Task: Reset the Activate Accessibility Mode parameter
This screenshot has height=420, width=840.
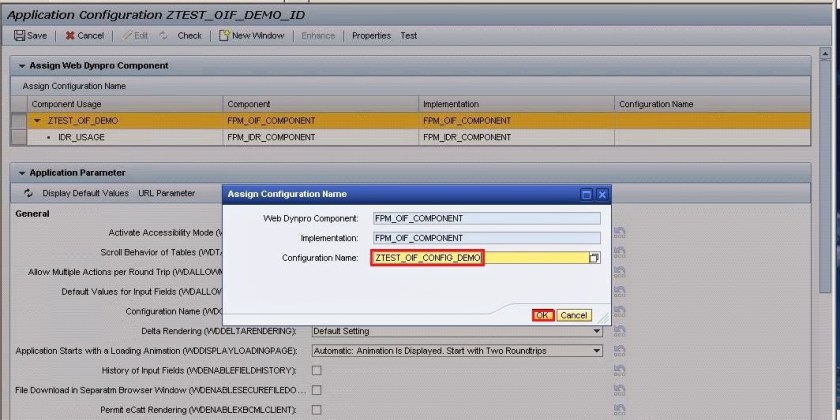Action: tap(620, 232)
